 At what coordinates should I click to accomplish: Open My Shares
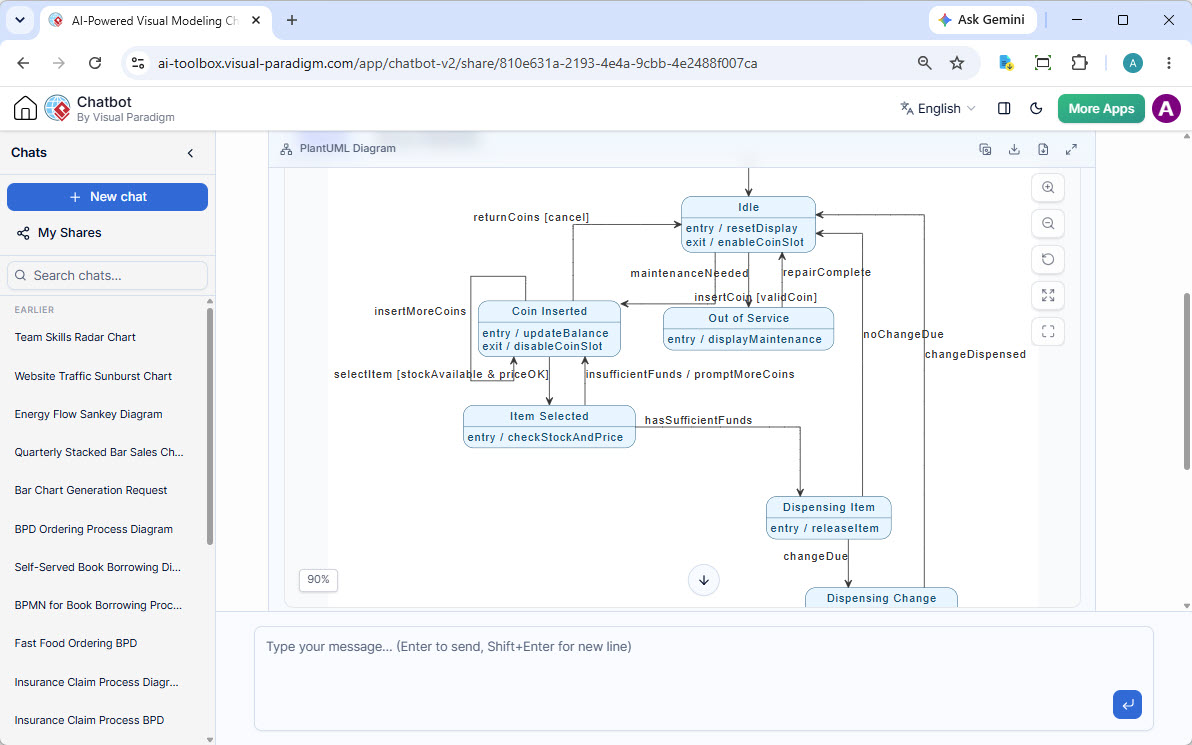pos(59,233)
